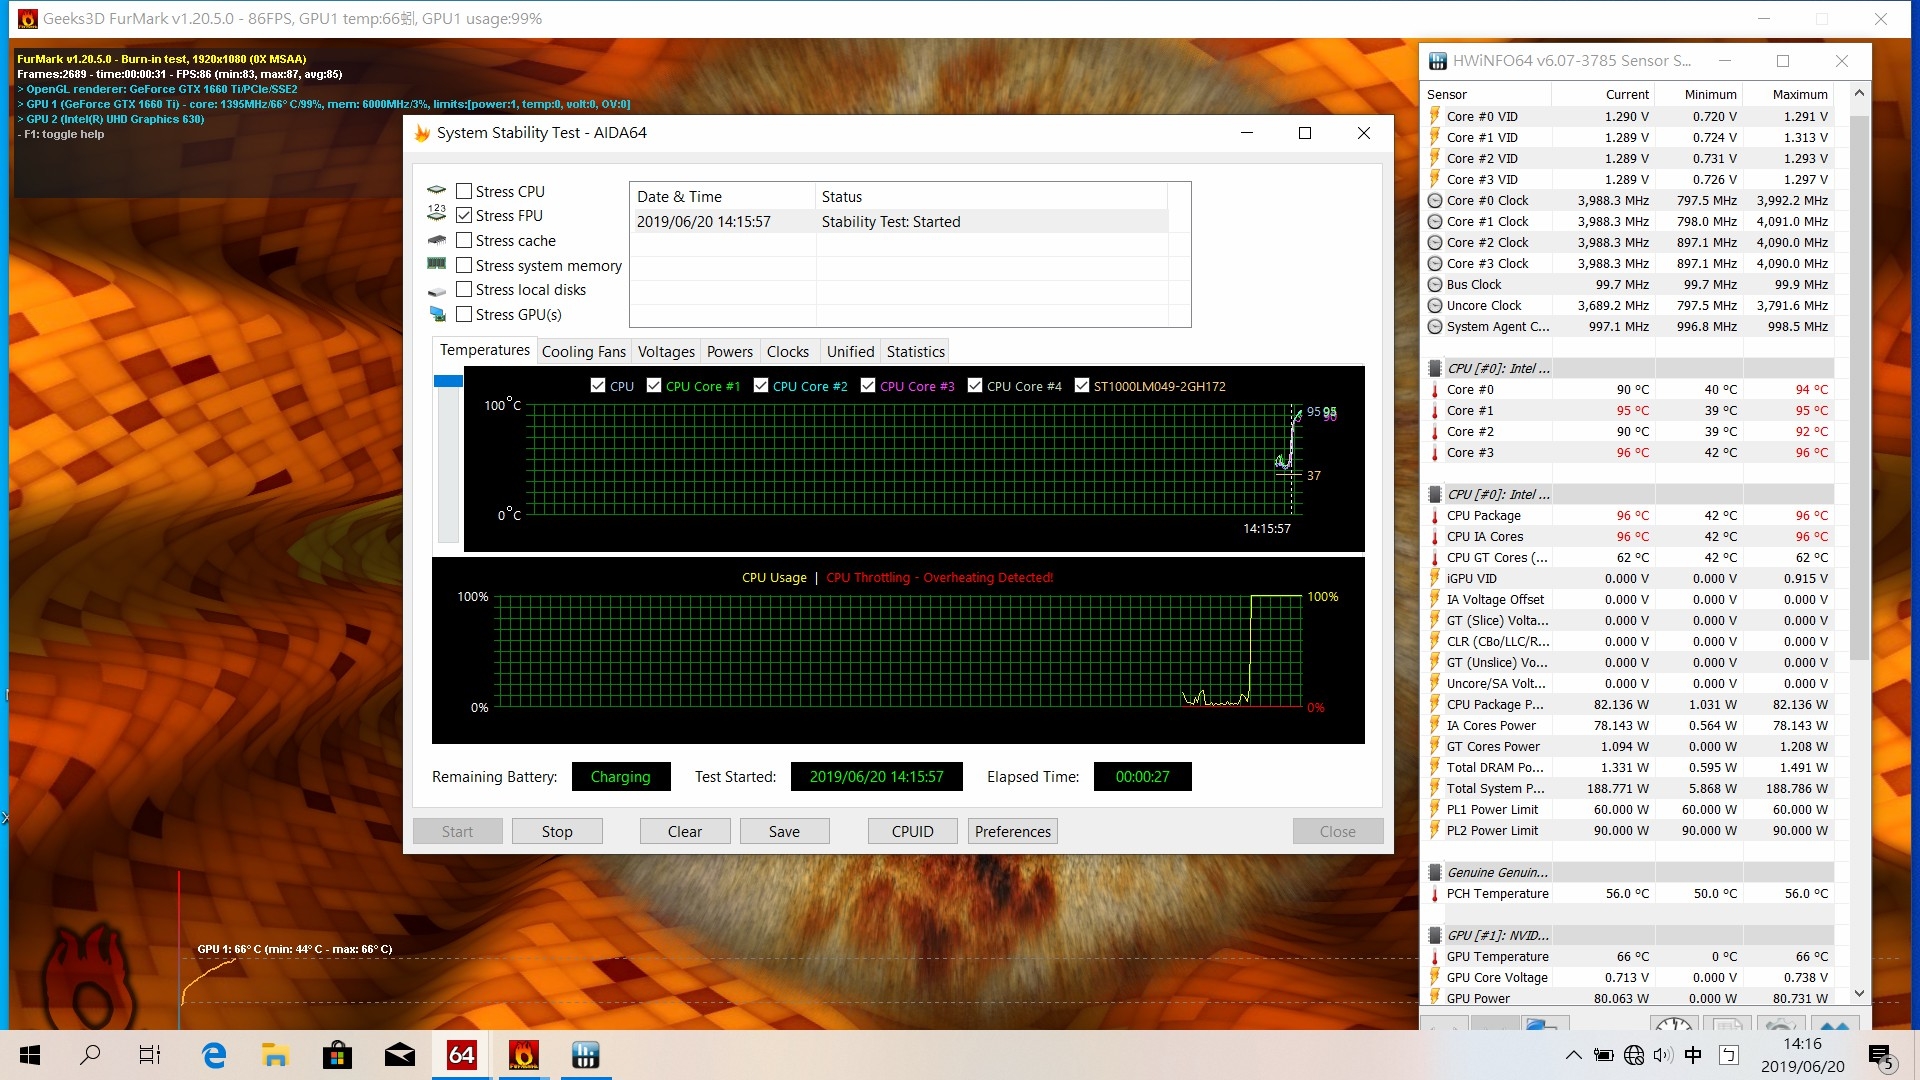
Task: Select the GPU Temperature sensor row
Action: [x=1628, y=956]
